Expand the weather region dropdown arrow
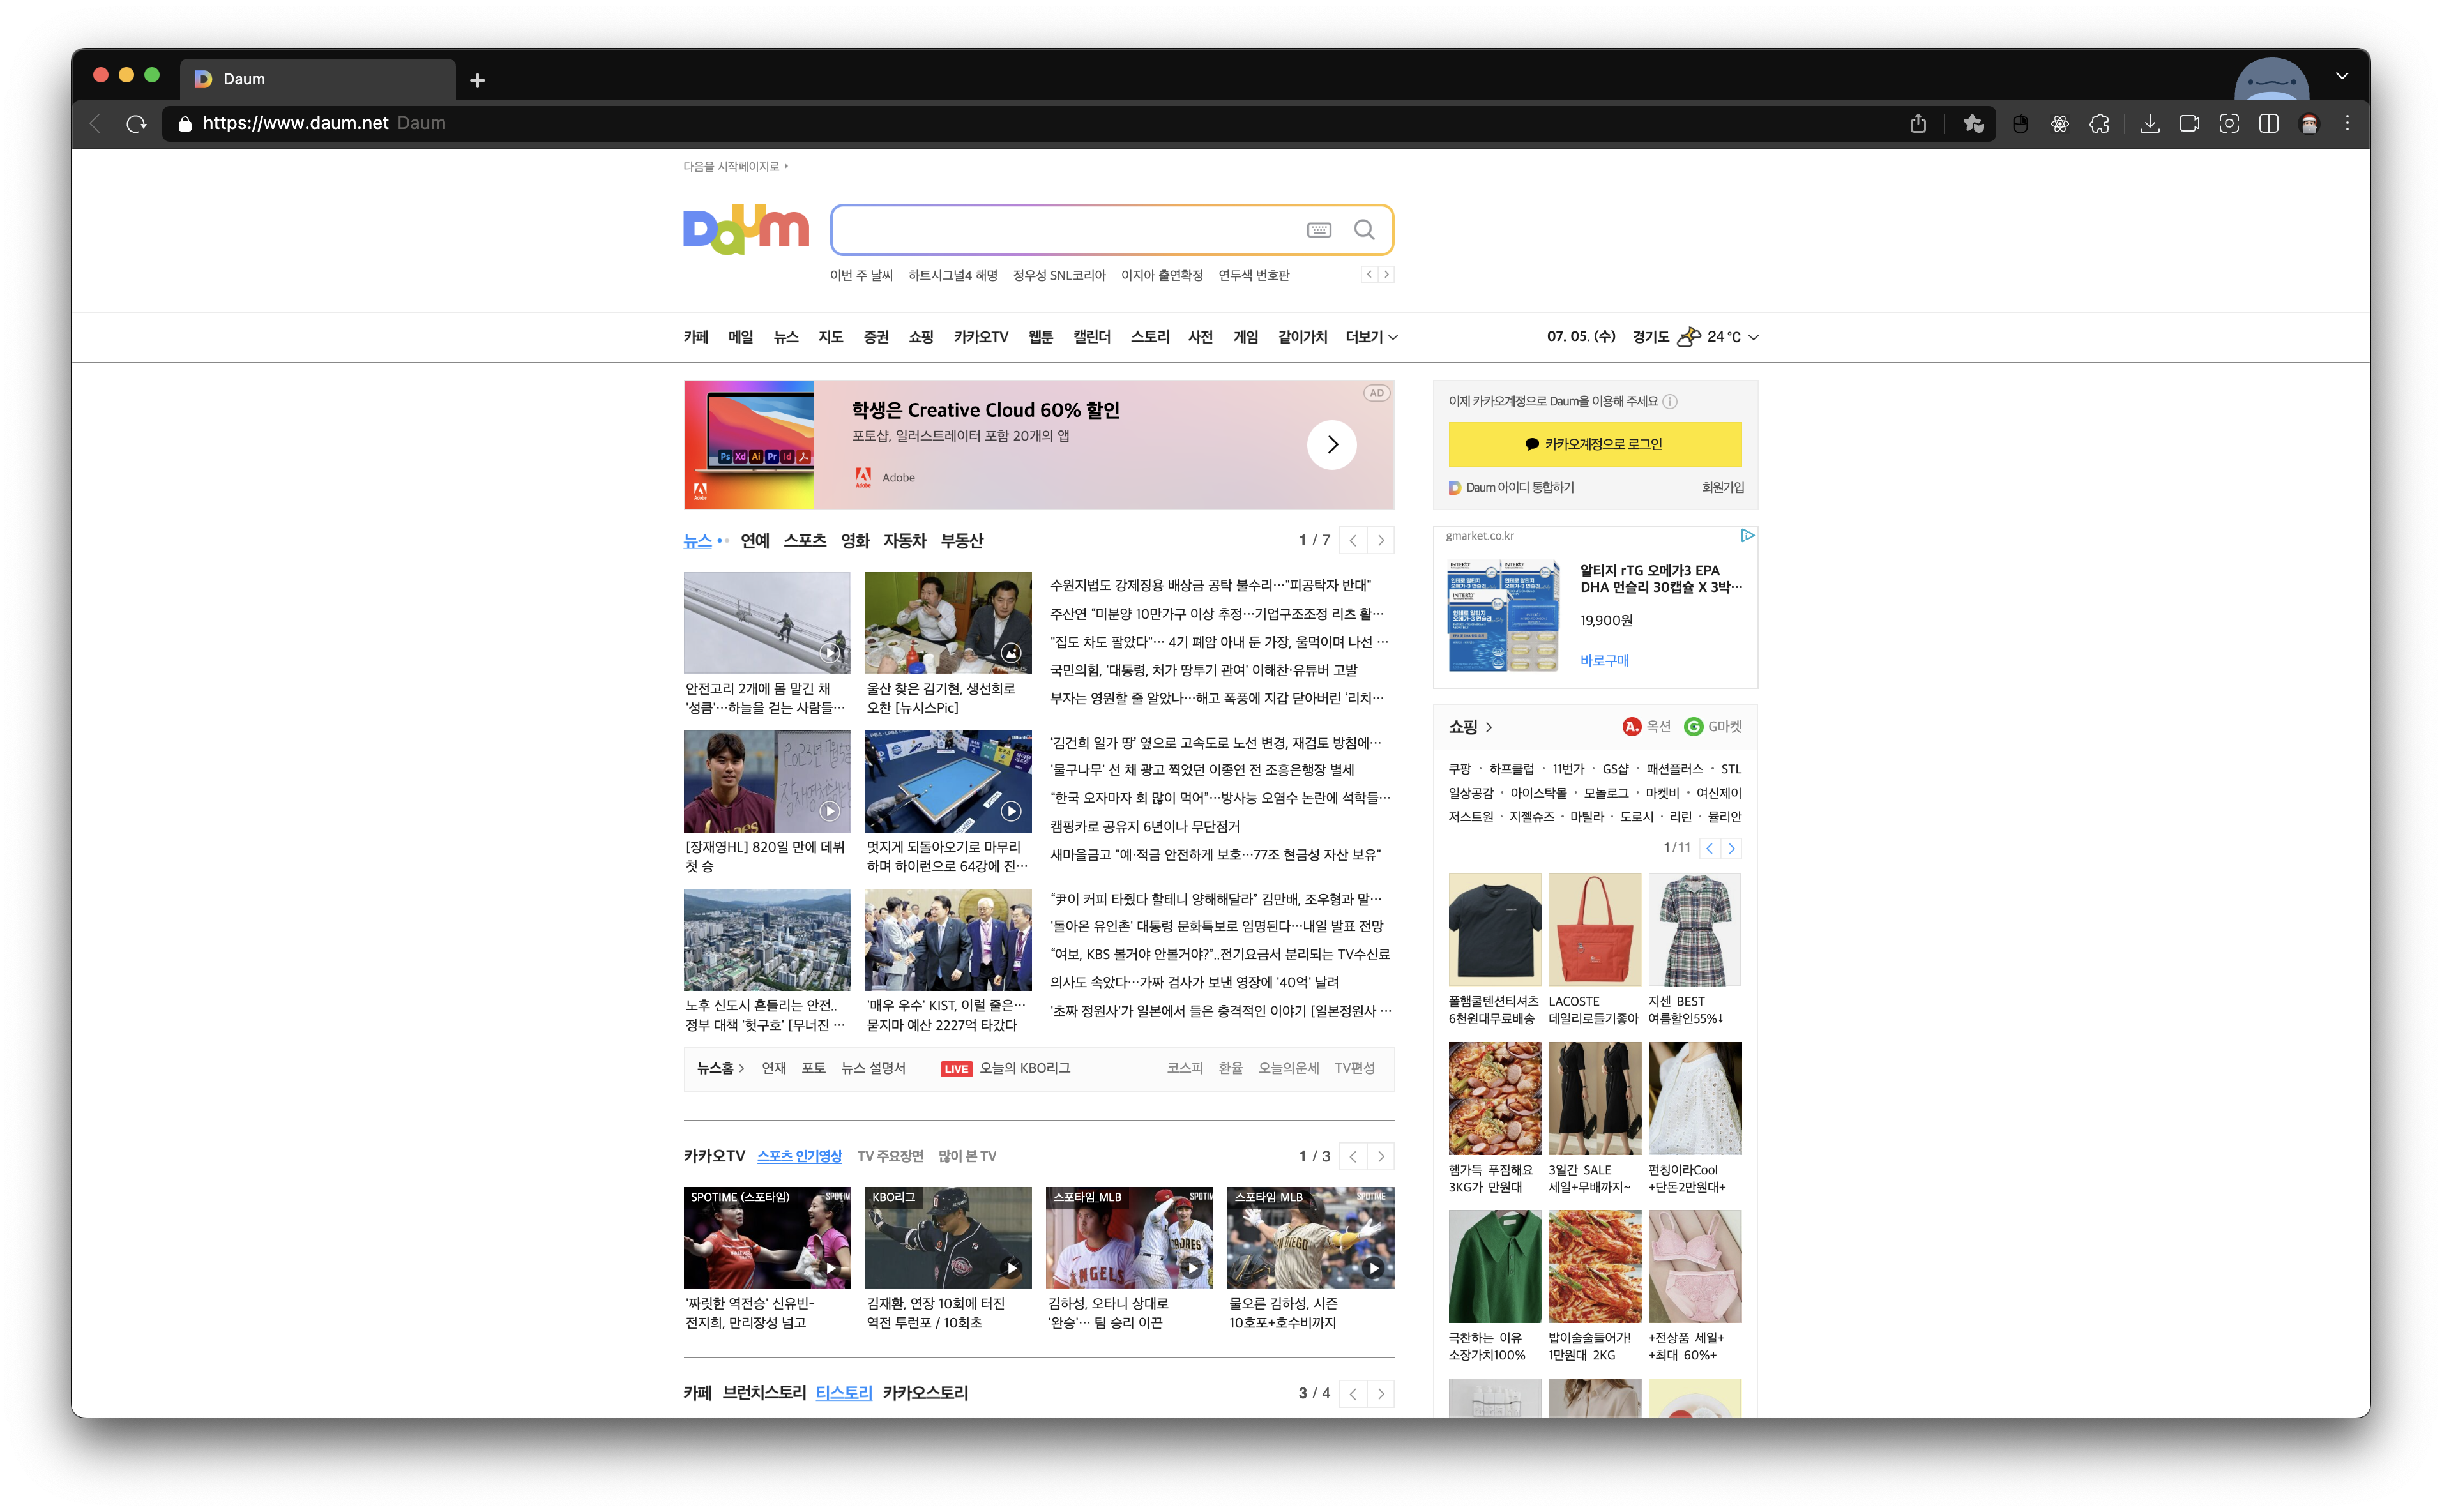This screenshot has width=2442, height=1512. (x=1753, y=338)
